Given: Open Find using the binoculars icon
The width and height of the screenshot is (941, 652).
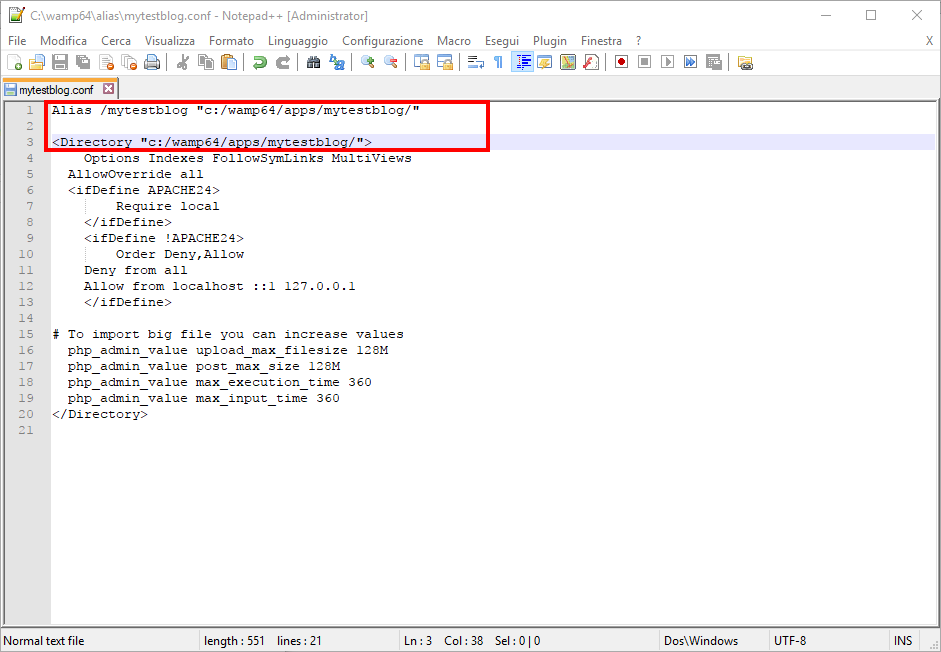Looking at the screenshot, I should point(313,62).
